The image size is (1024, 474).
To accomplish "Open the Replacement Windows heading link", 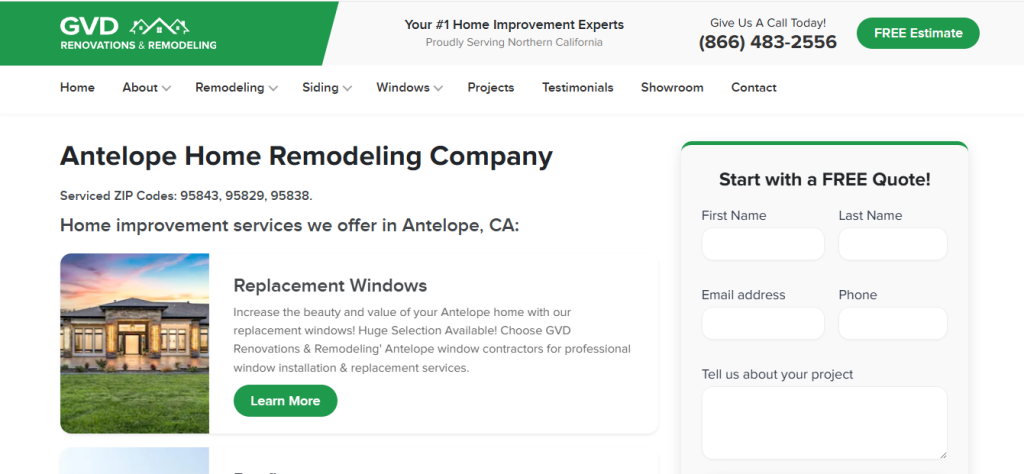I will click(x=330, y=286).
